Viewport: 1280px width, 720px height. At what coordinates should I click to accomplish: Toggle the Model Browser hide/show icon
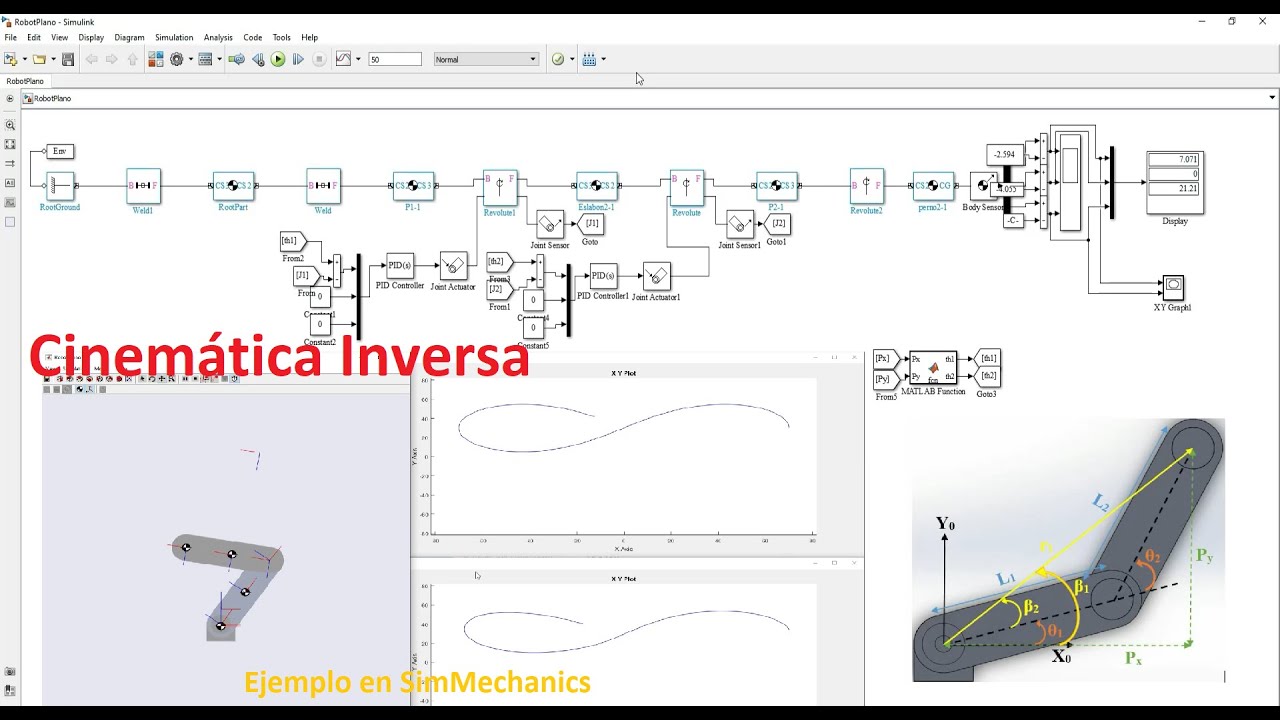pos(10,98)
